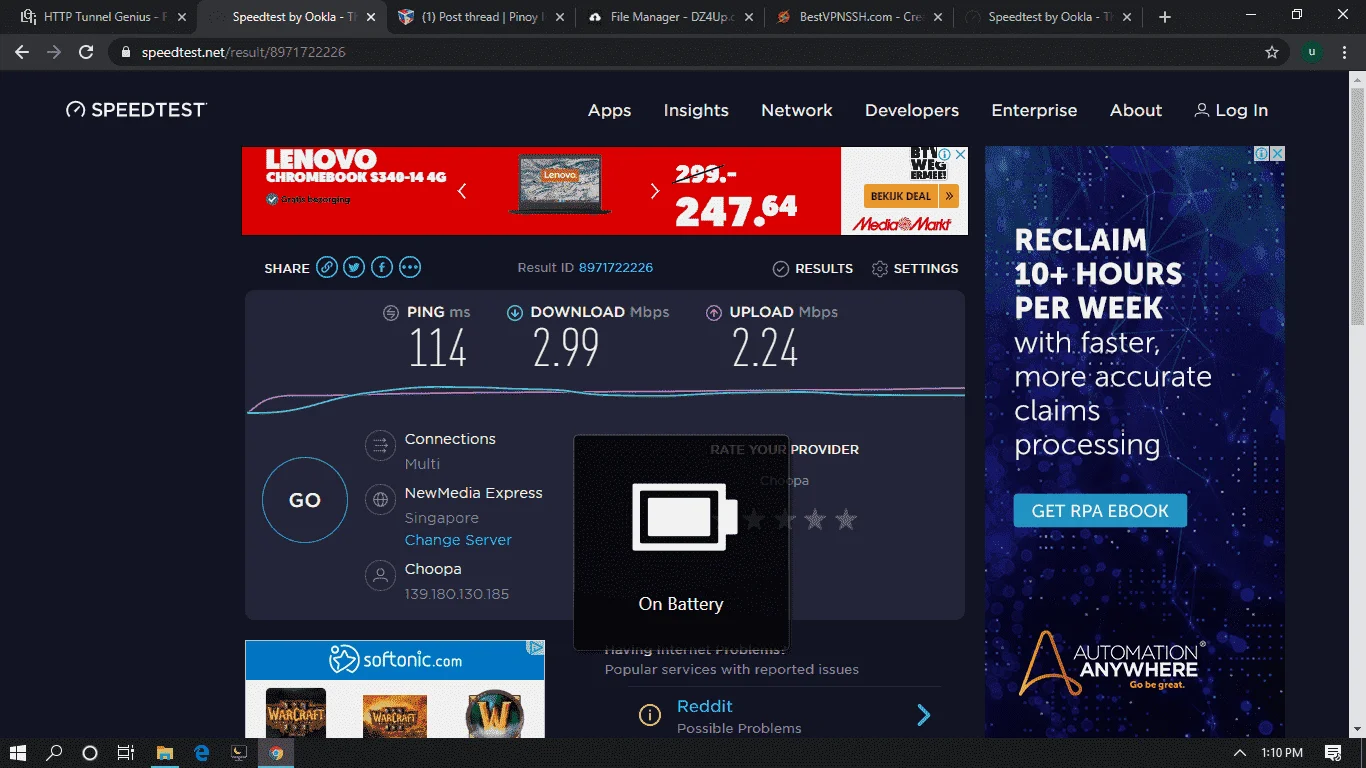Open the Enterprise menu item
Viewport: 1366px width, 768px height.
point(1034,110)
